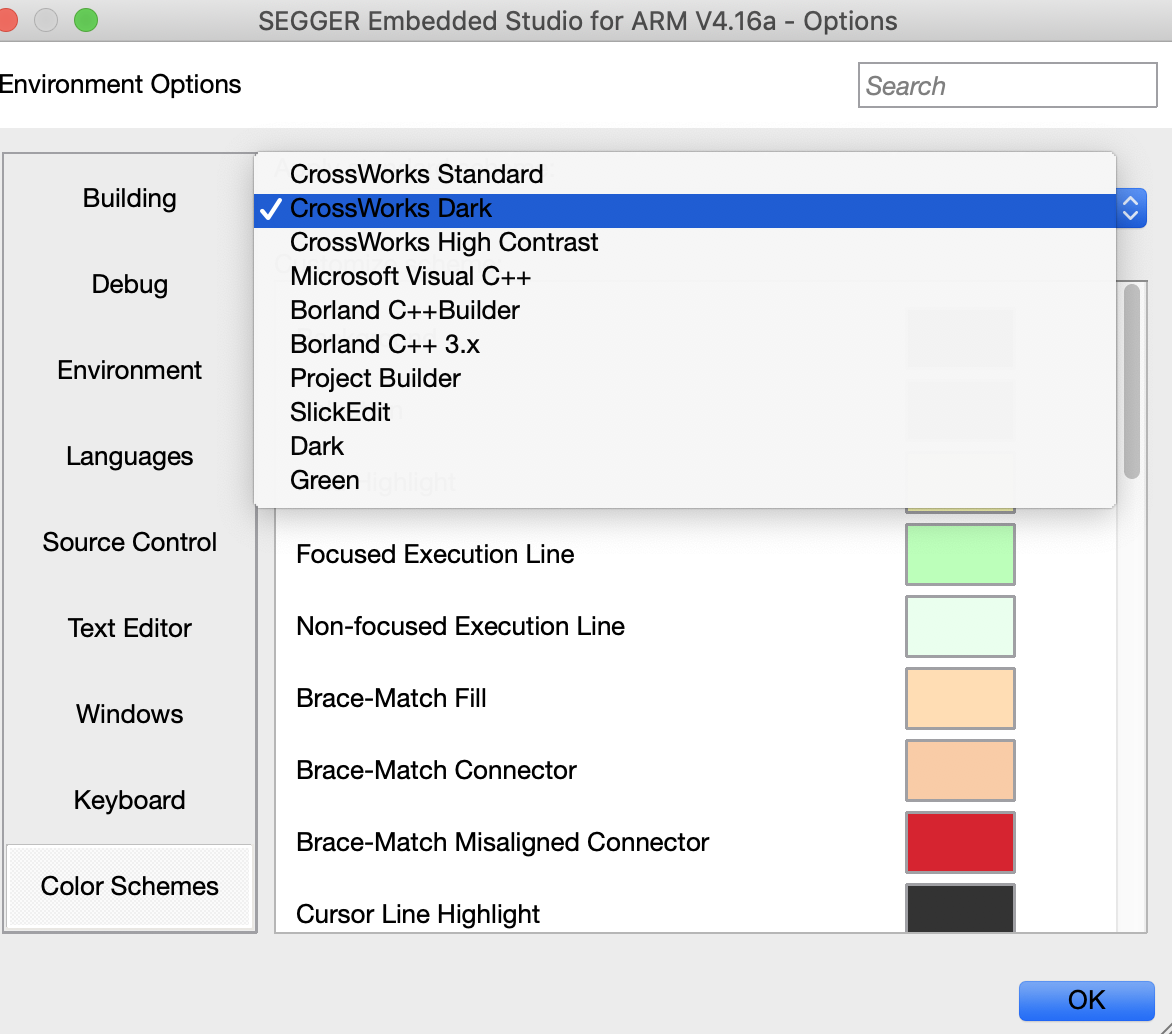
Task: Open the Debug options category
Action: coord(129,284)
